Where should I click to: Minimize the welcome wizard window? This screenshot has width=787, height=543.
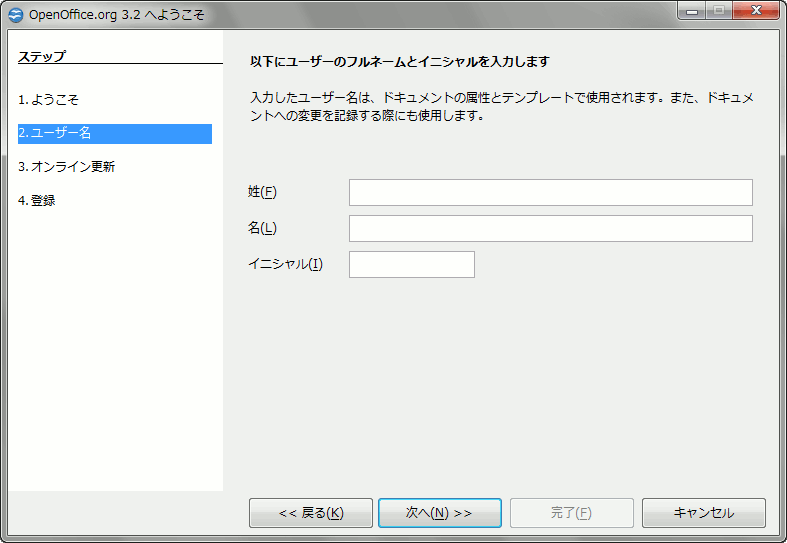tap(692, 11)
